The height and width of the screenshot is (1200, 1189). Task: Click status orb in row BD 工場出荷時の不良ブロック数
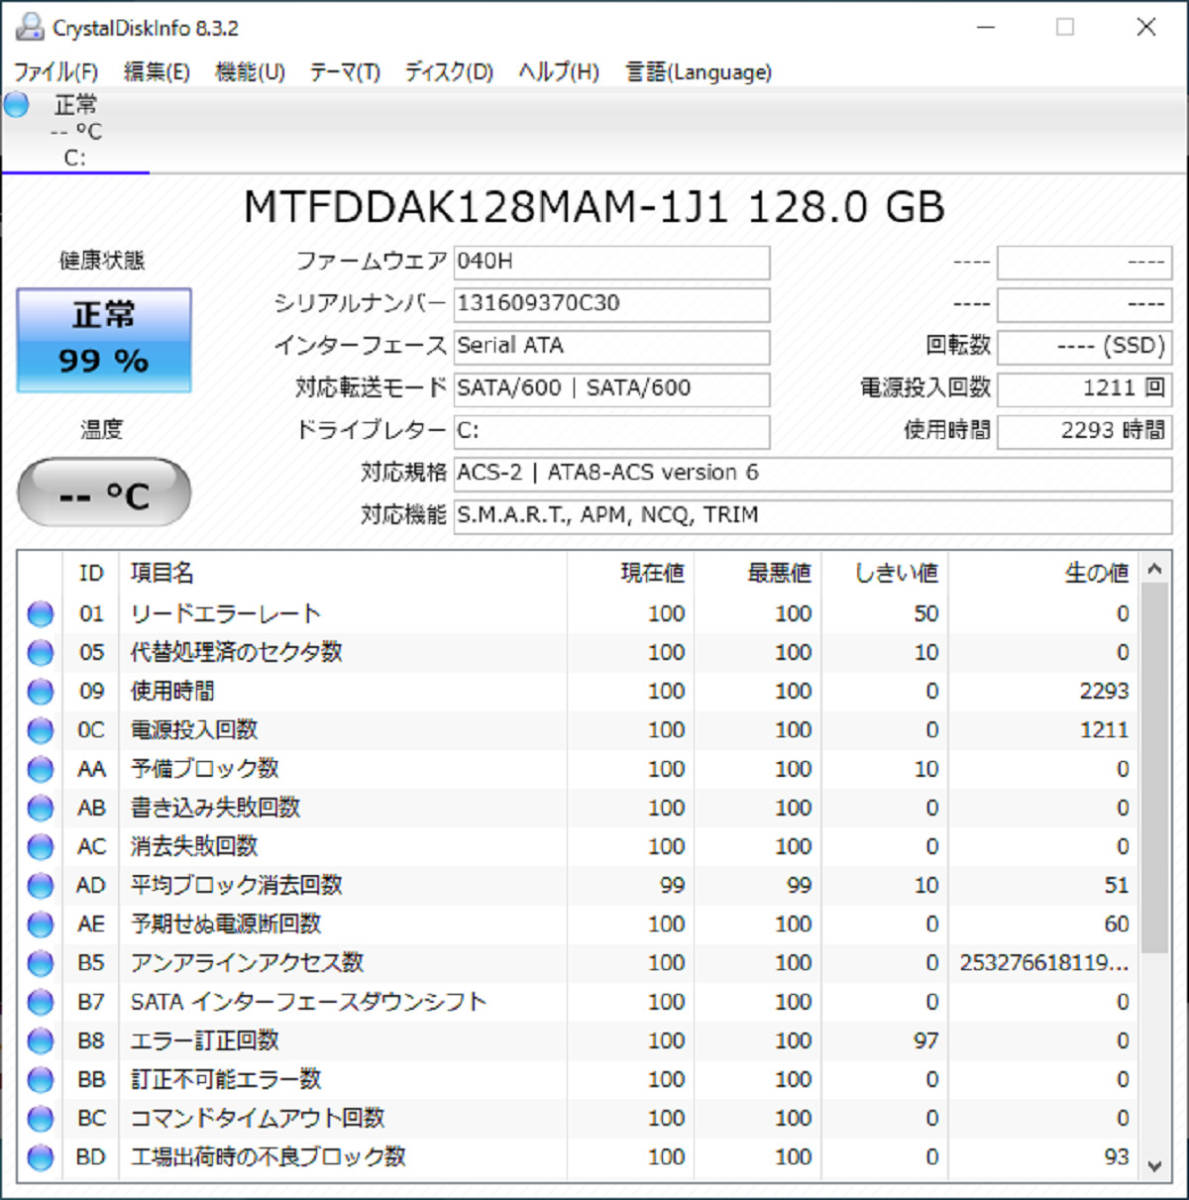tap(40, 1158)
